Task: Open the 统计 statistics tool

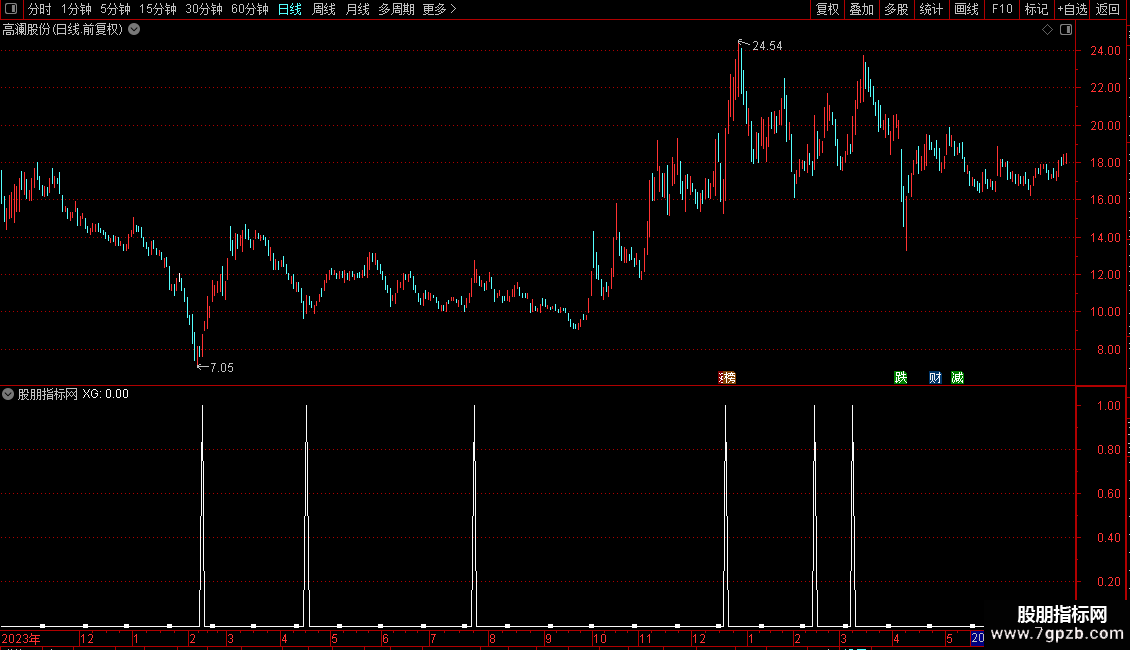Action: [x=930, y=9]
